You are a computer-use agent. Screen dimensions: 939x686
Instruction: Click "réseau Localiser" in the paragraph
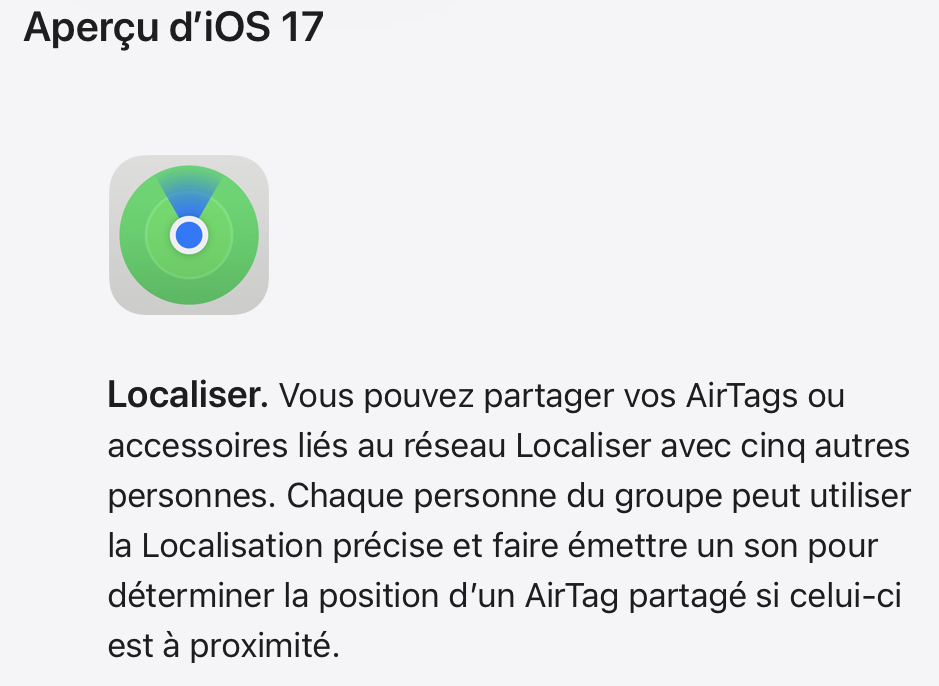pos(527,446)
